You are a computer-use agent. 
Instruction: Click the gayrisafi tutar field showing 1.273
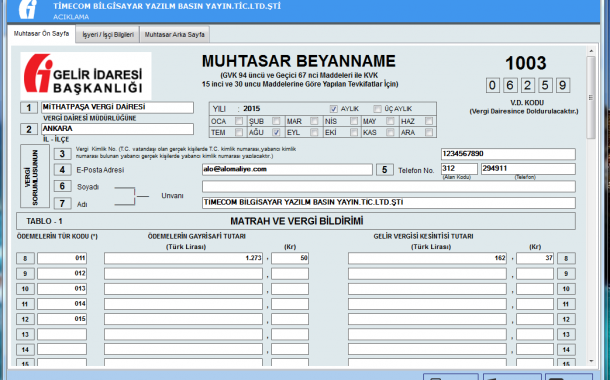point(183,258)
